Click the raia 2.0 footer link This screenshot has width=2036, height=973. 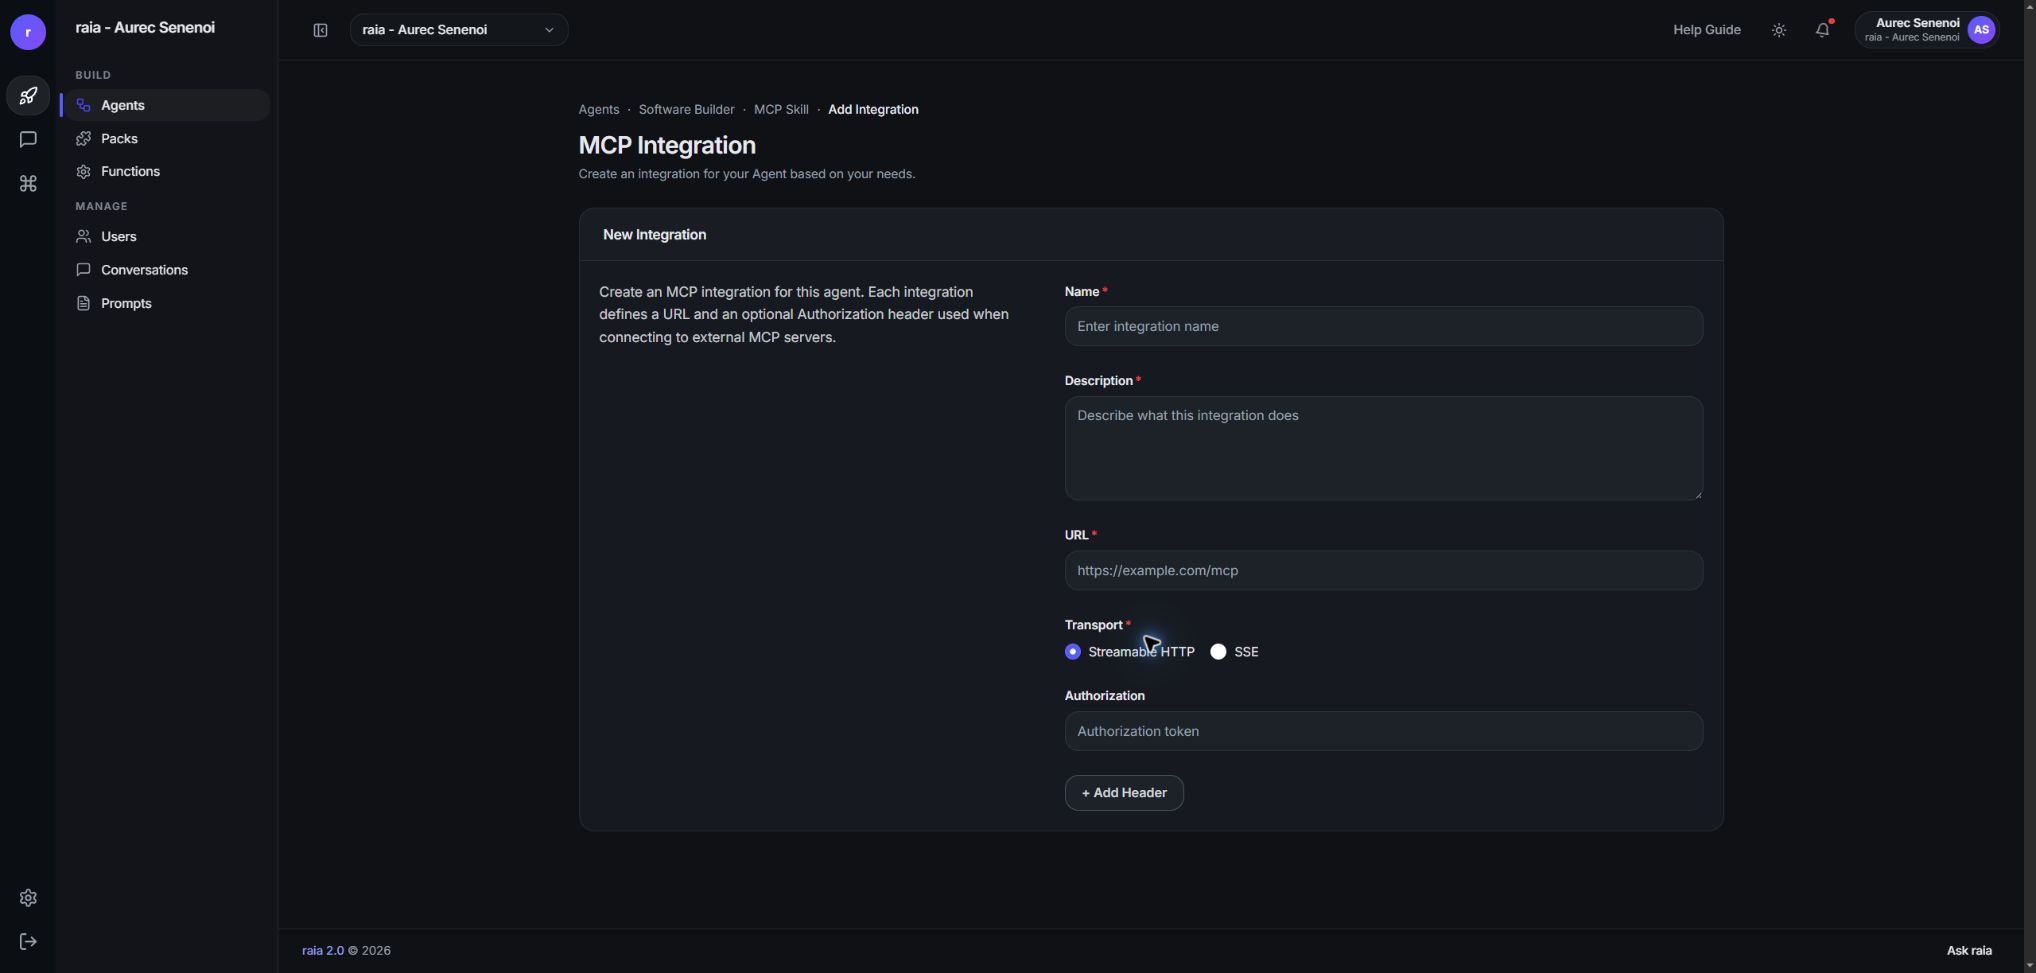point(323,951)
